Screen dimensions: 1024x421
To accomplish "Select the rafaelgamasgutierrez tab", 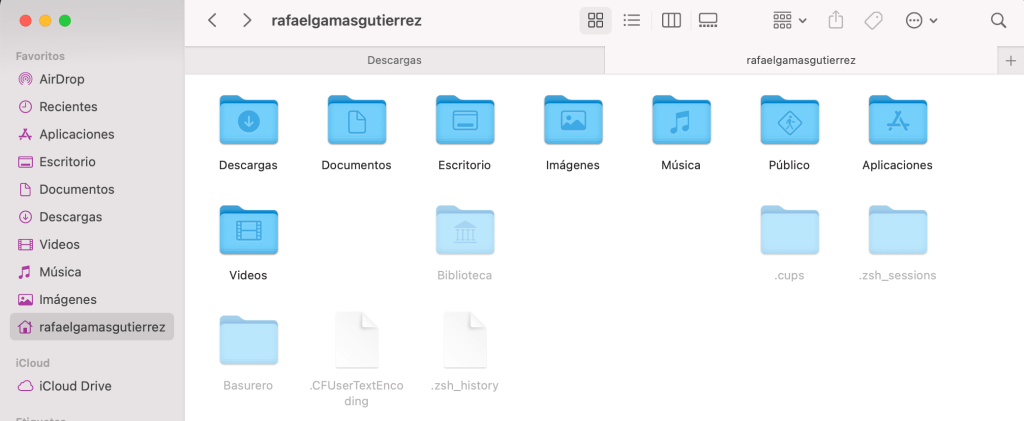I will pos(800,60).
